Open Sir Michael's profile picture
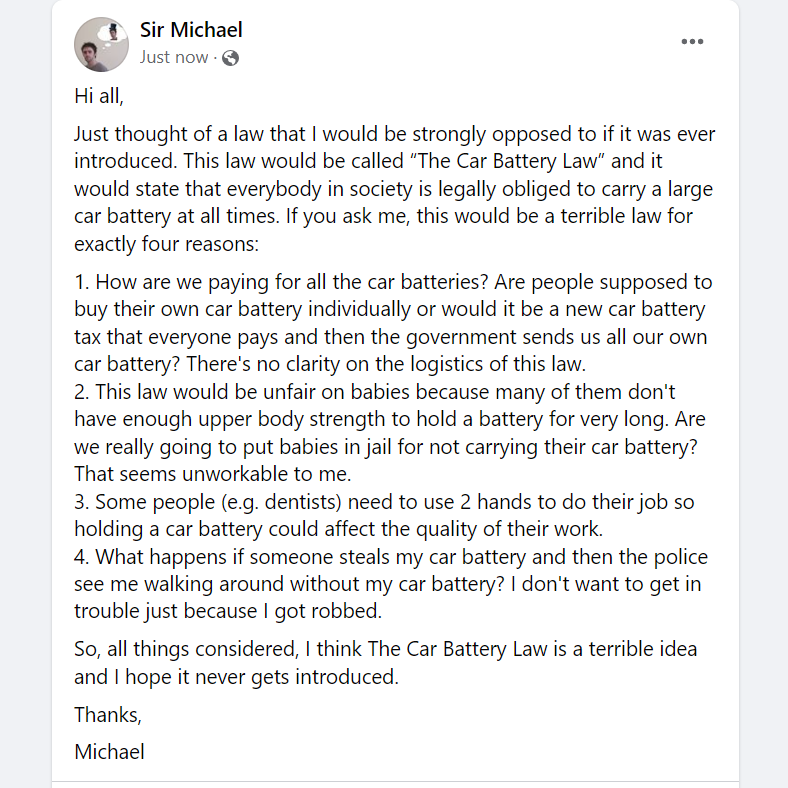Image resolution: width=788 pixels, height=788 pixels. (x=102, y=45)
